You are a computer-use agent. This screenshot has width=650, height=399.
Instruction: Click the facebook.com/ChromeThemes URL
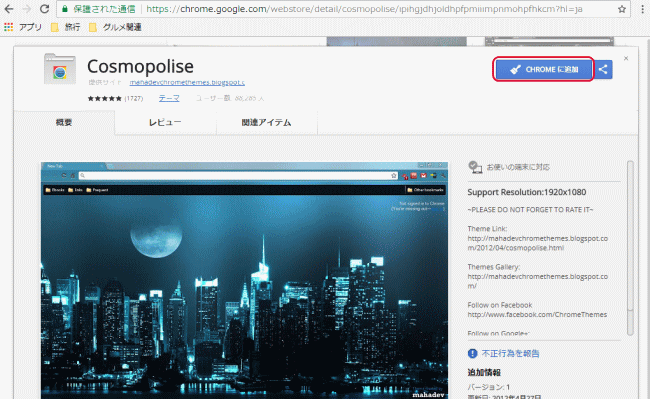click(x=537, y=314)
